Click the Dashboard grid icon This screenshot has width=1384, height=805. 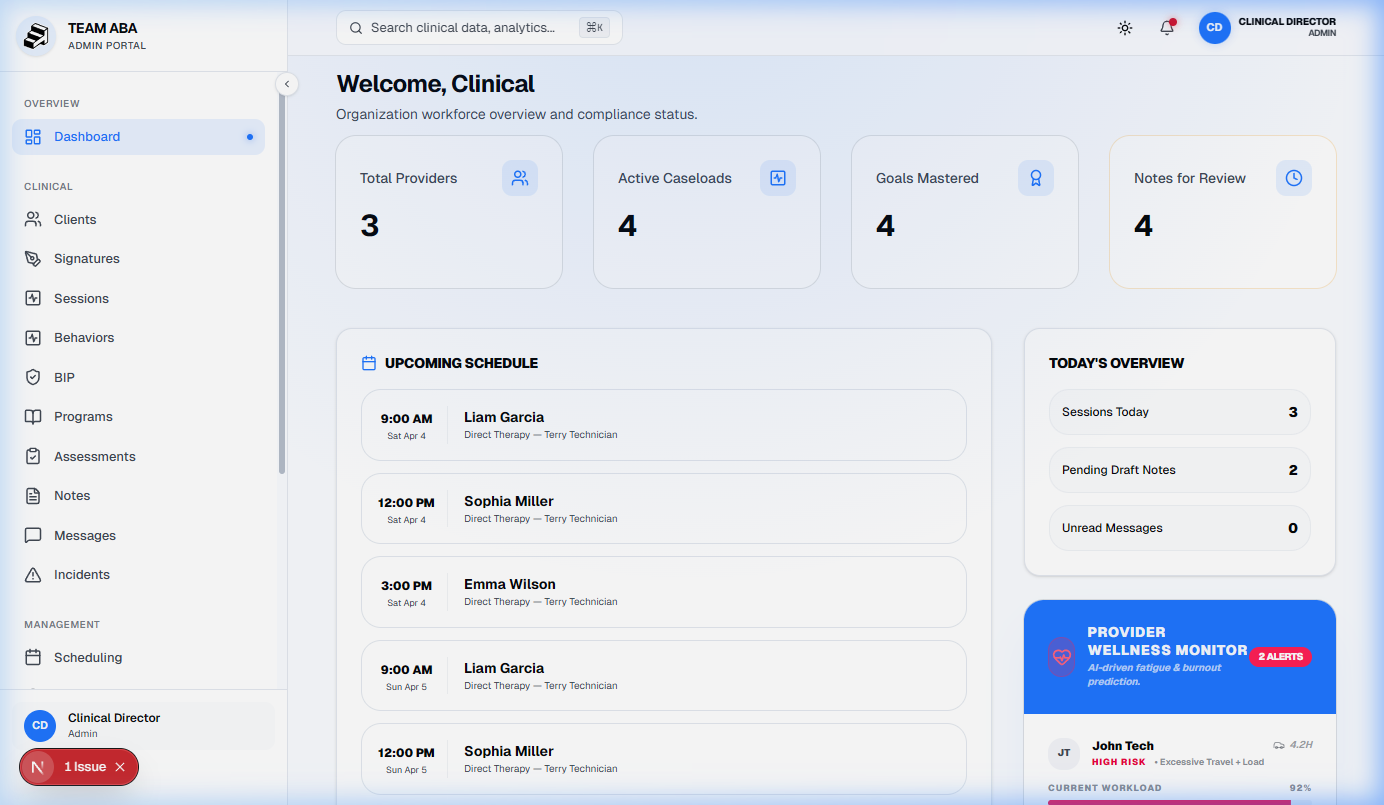point(33,136)
